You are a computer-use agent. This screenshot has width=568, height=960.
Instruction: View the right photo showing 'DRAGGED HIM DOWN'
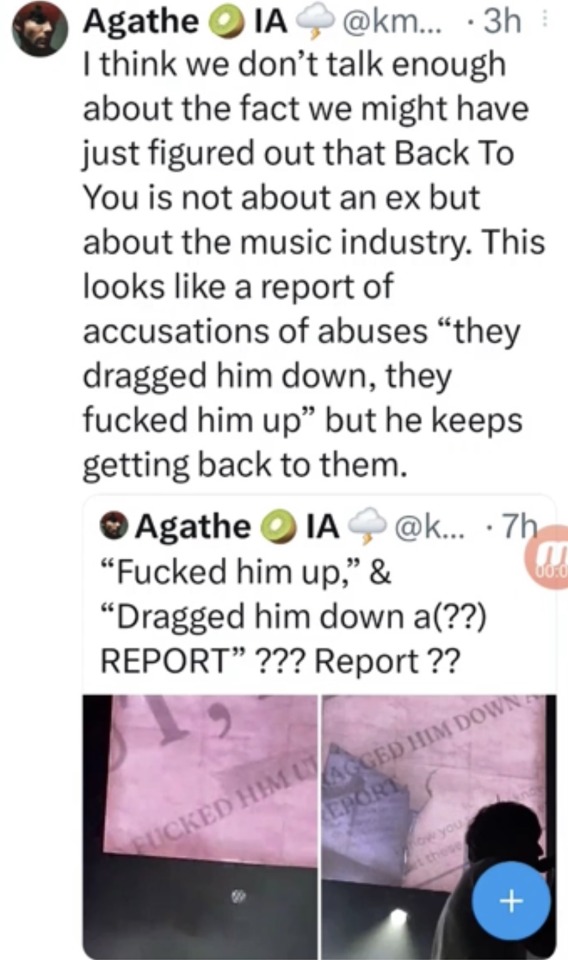pos(439,827)
